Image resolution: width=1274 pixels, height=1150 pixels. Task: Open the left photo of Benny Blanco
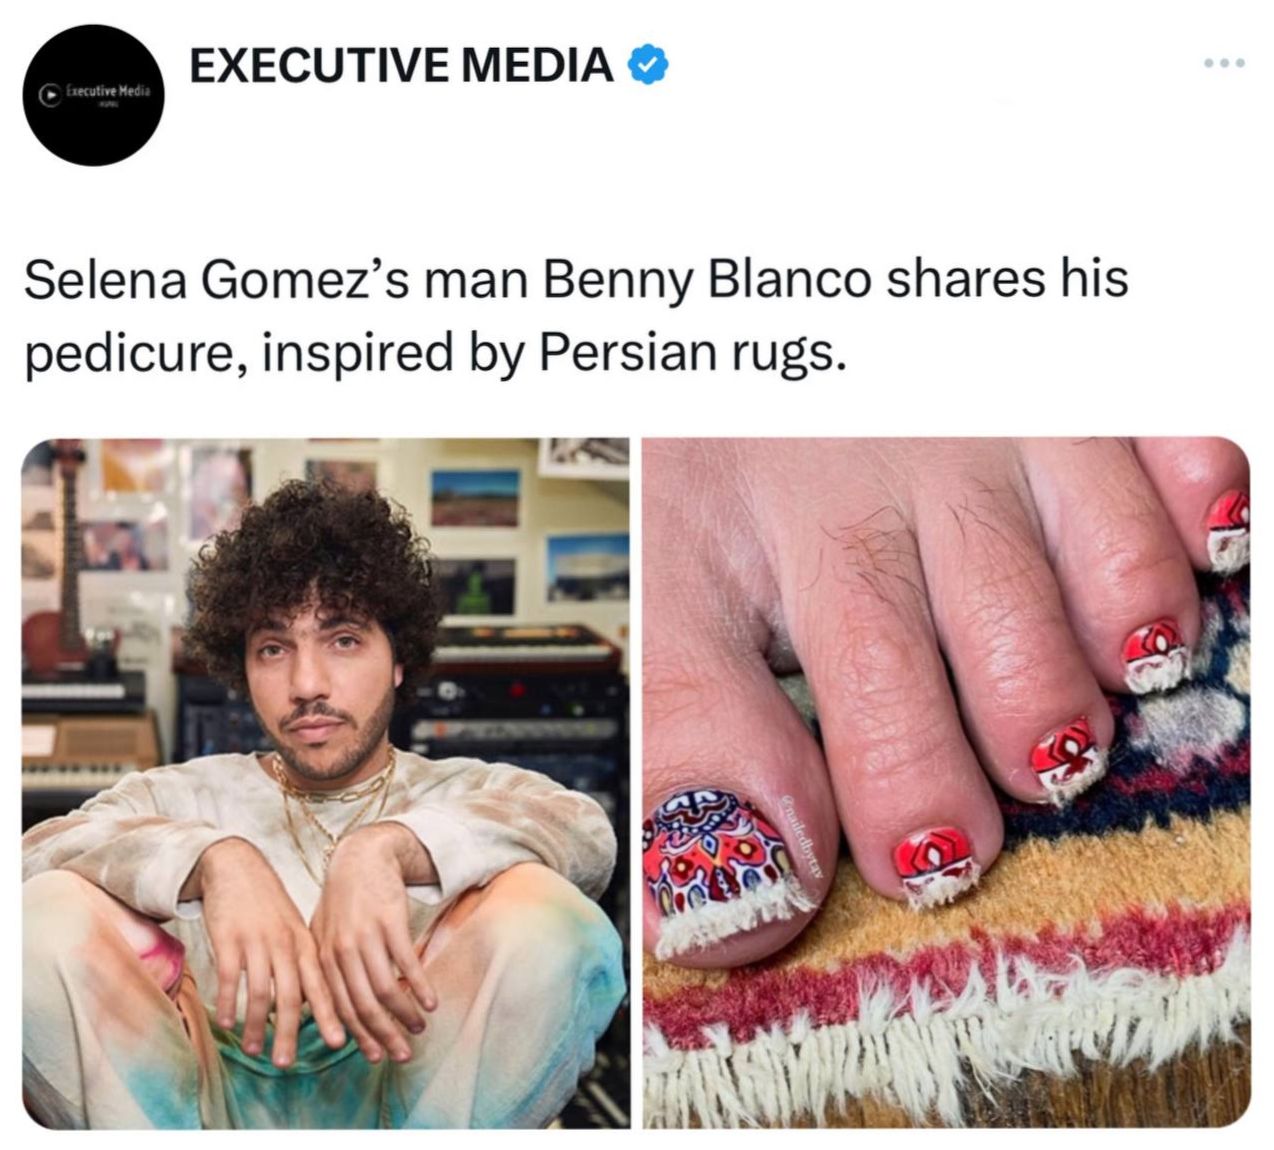326,783
